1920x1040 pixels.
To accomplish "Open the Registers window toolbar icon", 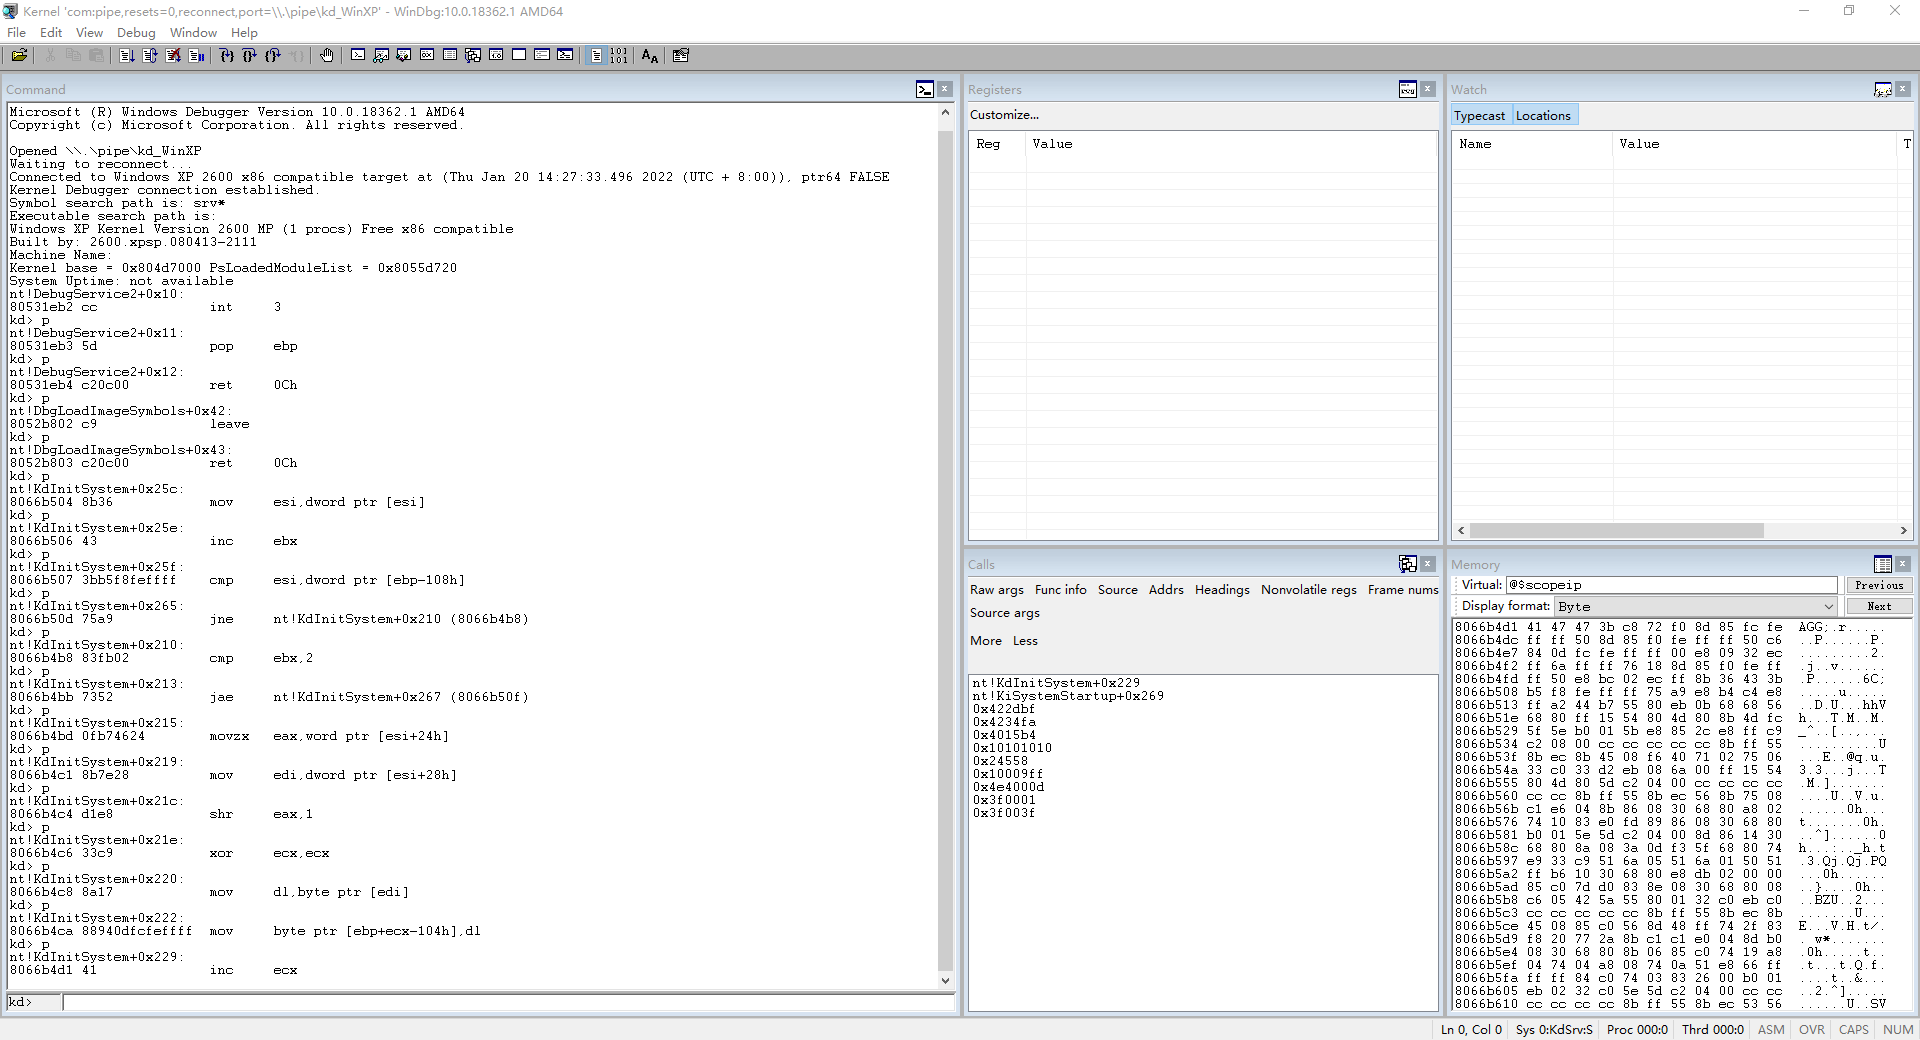I will coord(427,56).
